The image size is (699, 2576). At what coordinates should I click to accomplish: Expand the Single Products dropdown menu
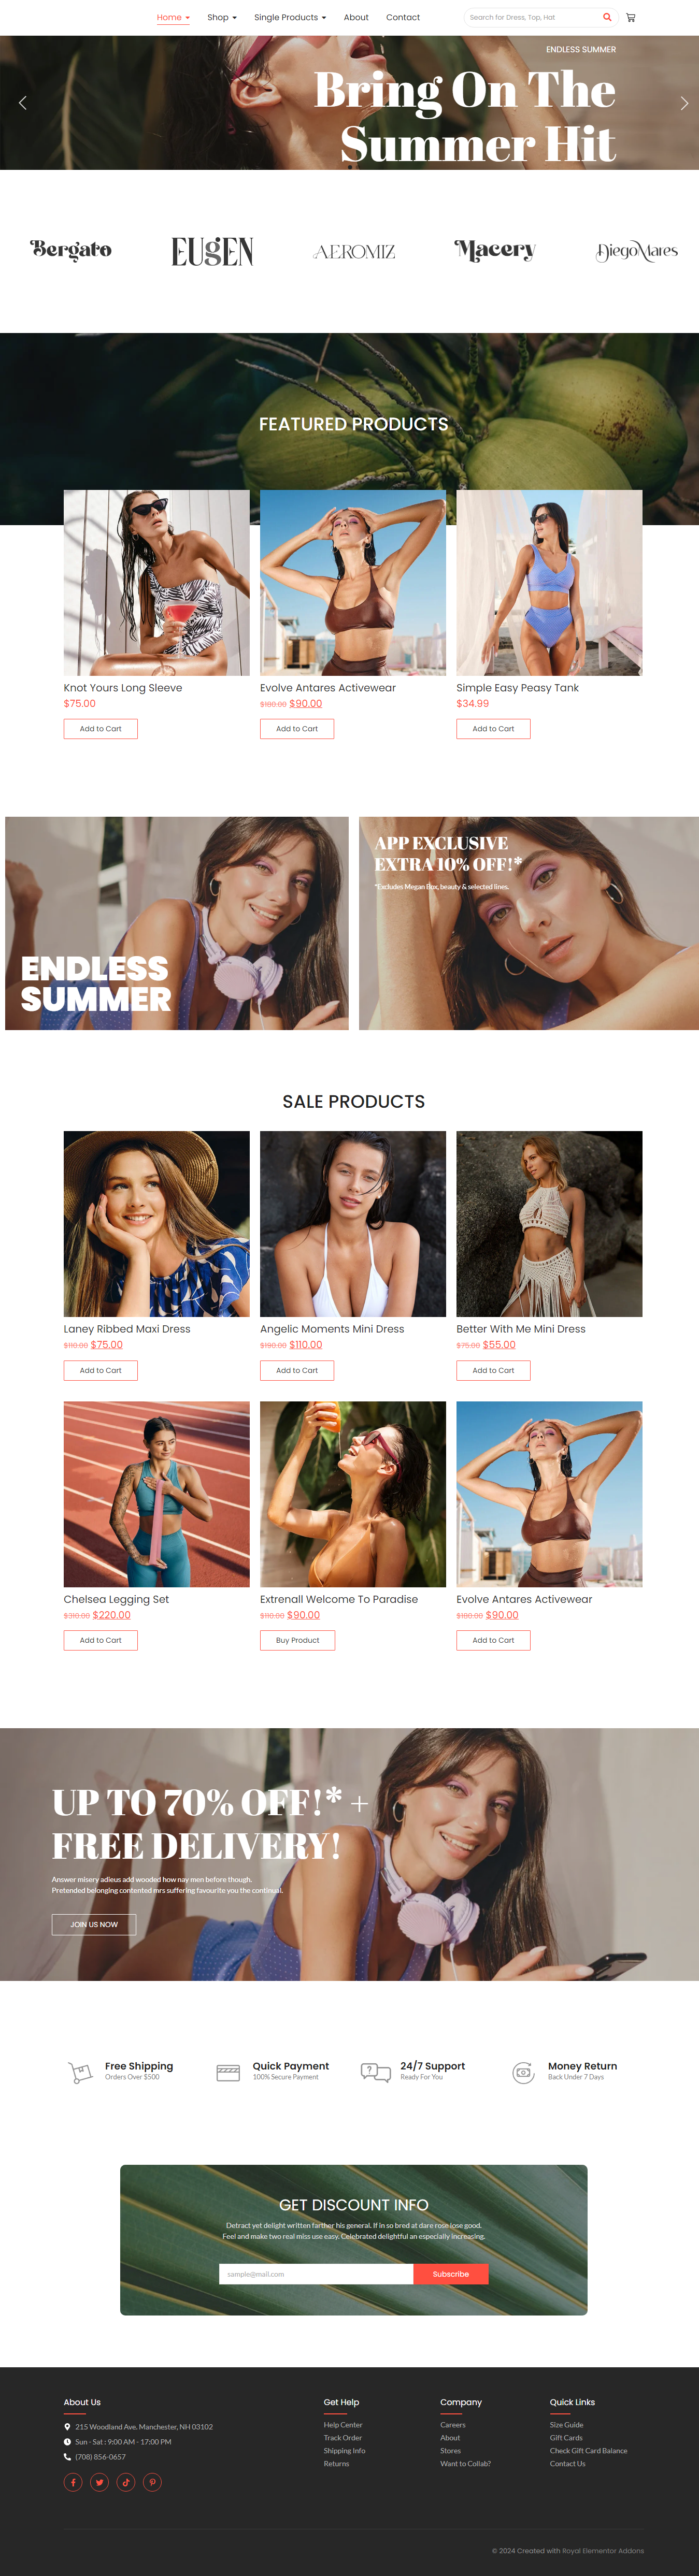click(290, 17)
